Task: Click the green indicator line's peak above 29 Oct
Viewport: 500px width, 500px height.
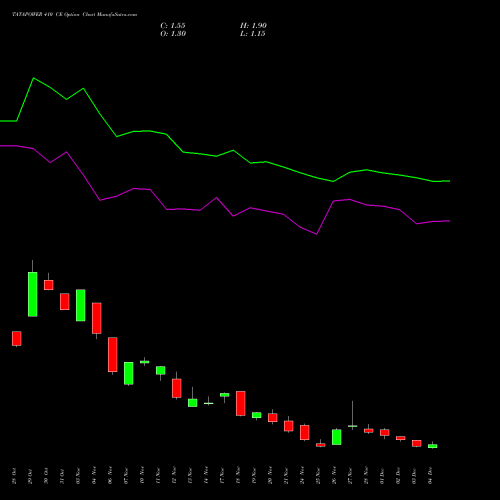Action: (33, 78)
